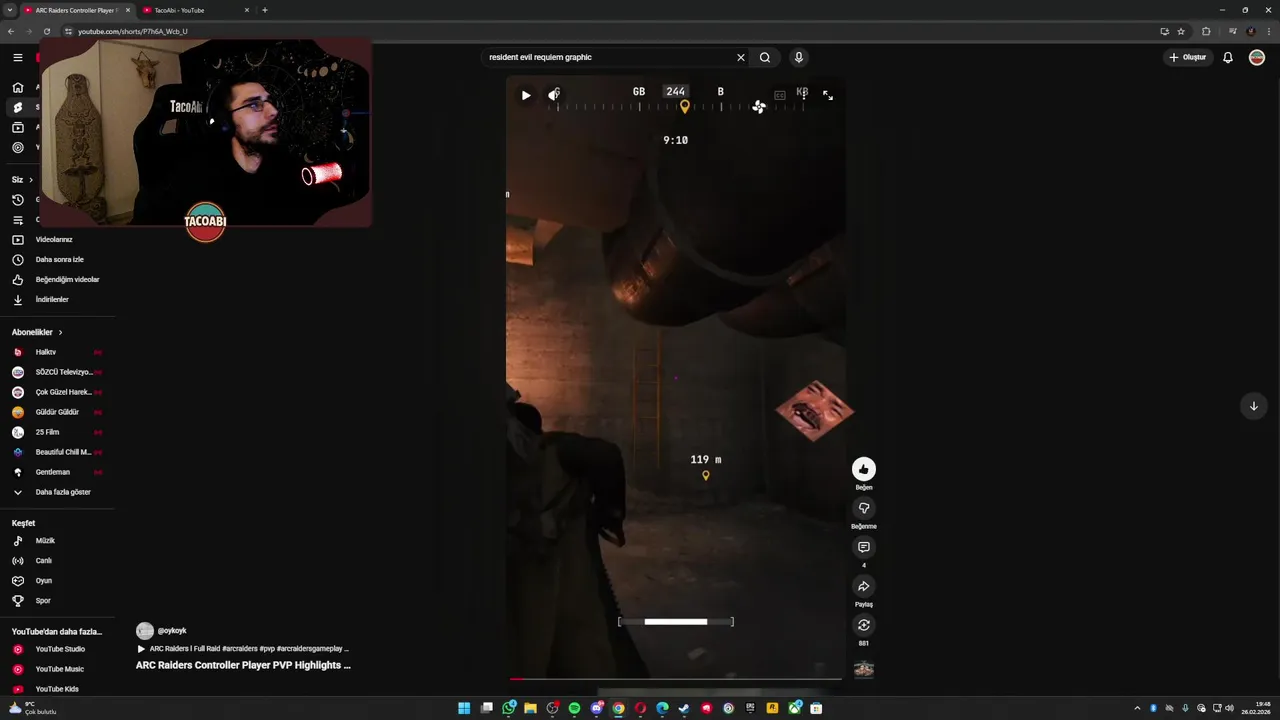1280x720 pixels.
Task: Expand the Abonelikler section chevron
Action: tap(60, 332)
